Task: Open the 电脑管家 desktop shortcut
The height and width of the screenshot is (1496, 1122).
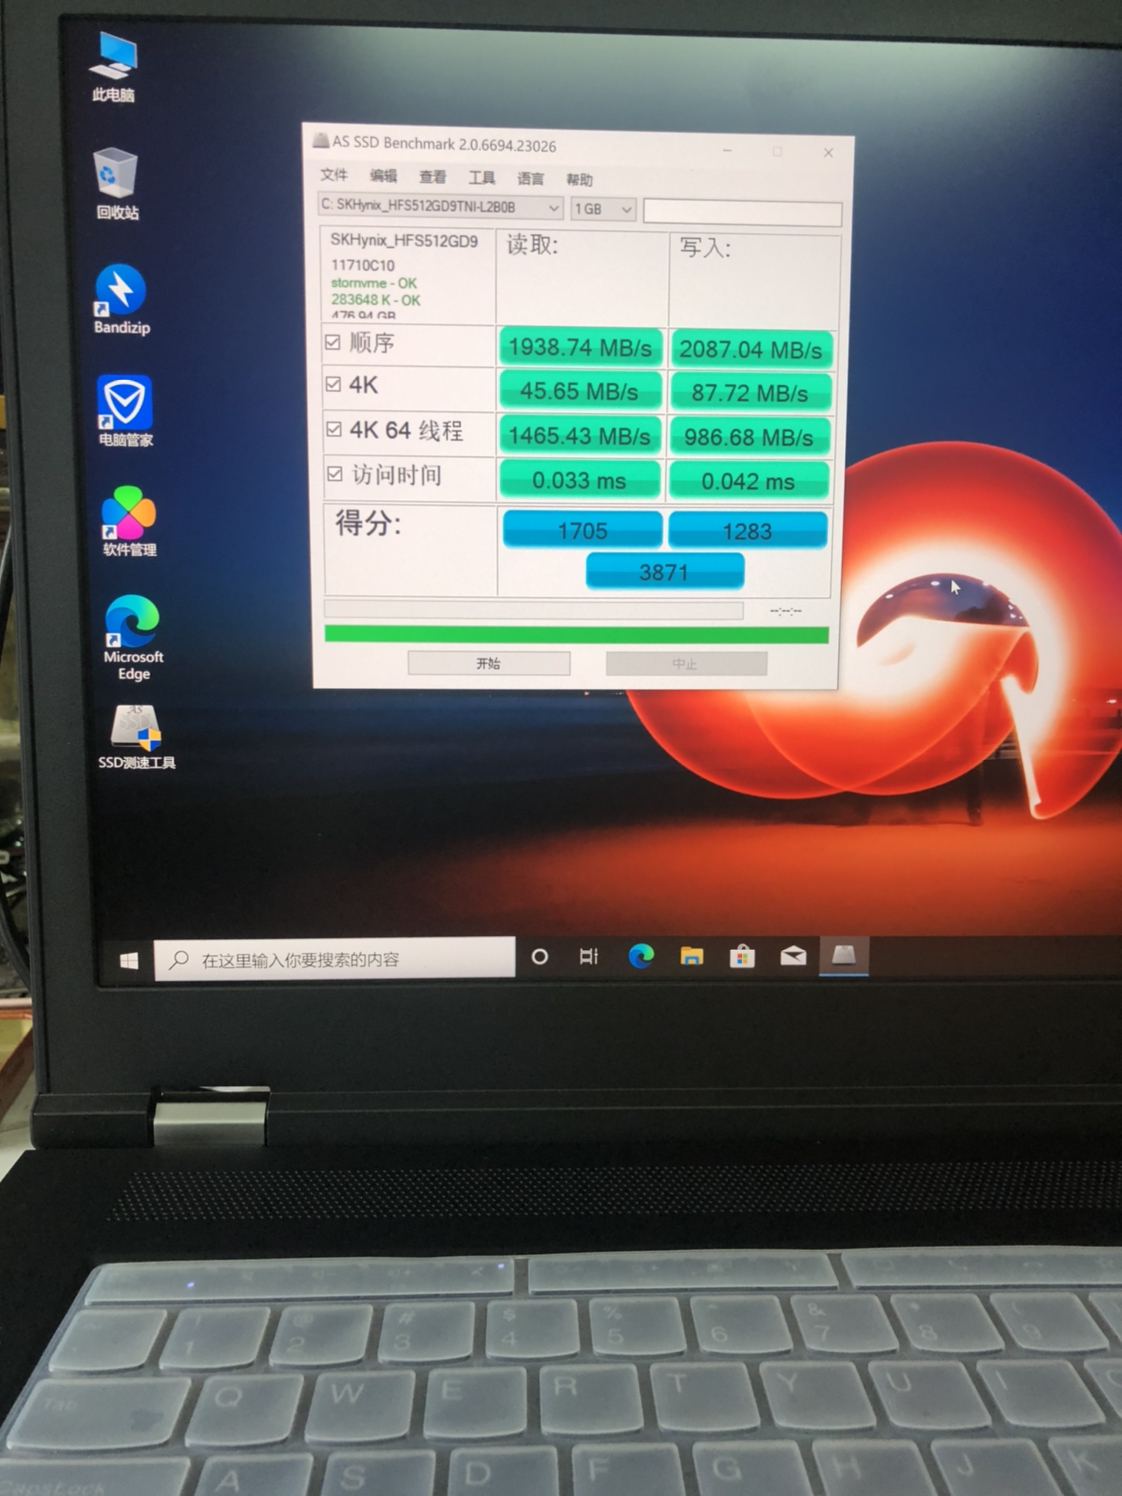Action: (x=125, y=410)
